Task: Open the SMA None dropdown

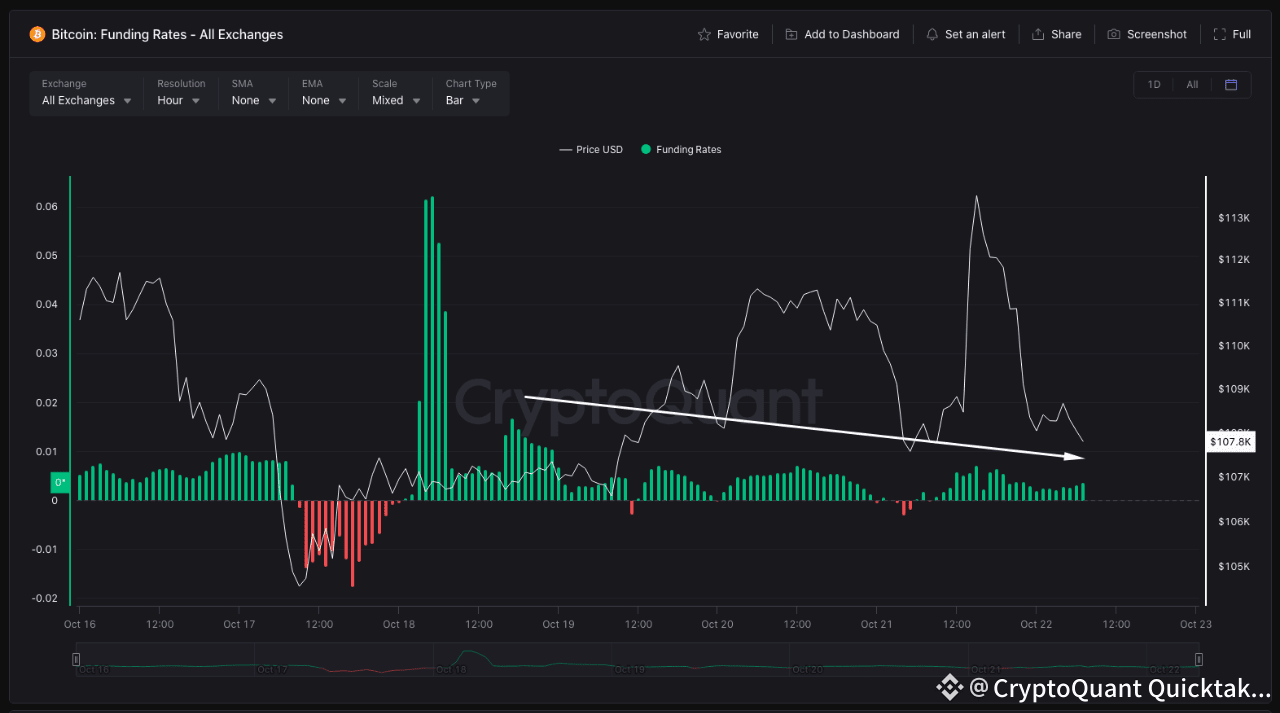Action: pyautogui.click(x=254, y=101)
